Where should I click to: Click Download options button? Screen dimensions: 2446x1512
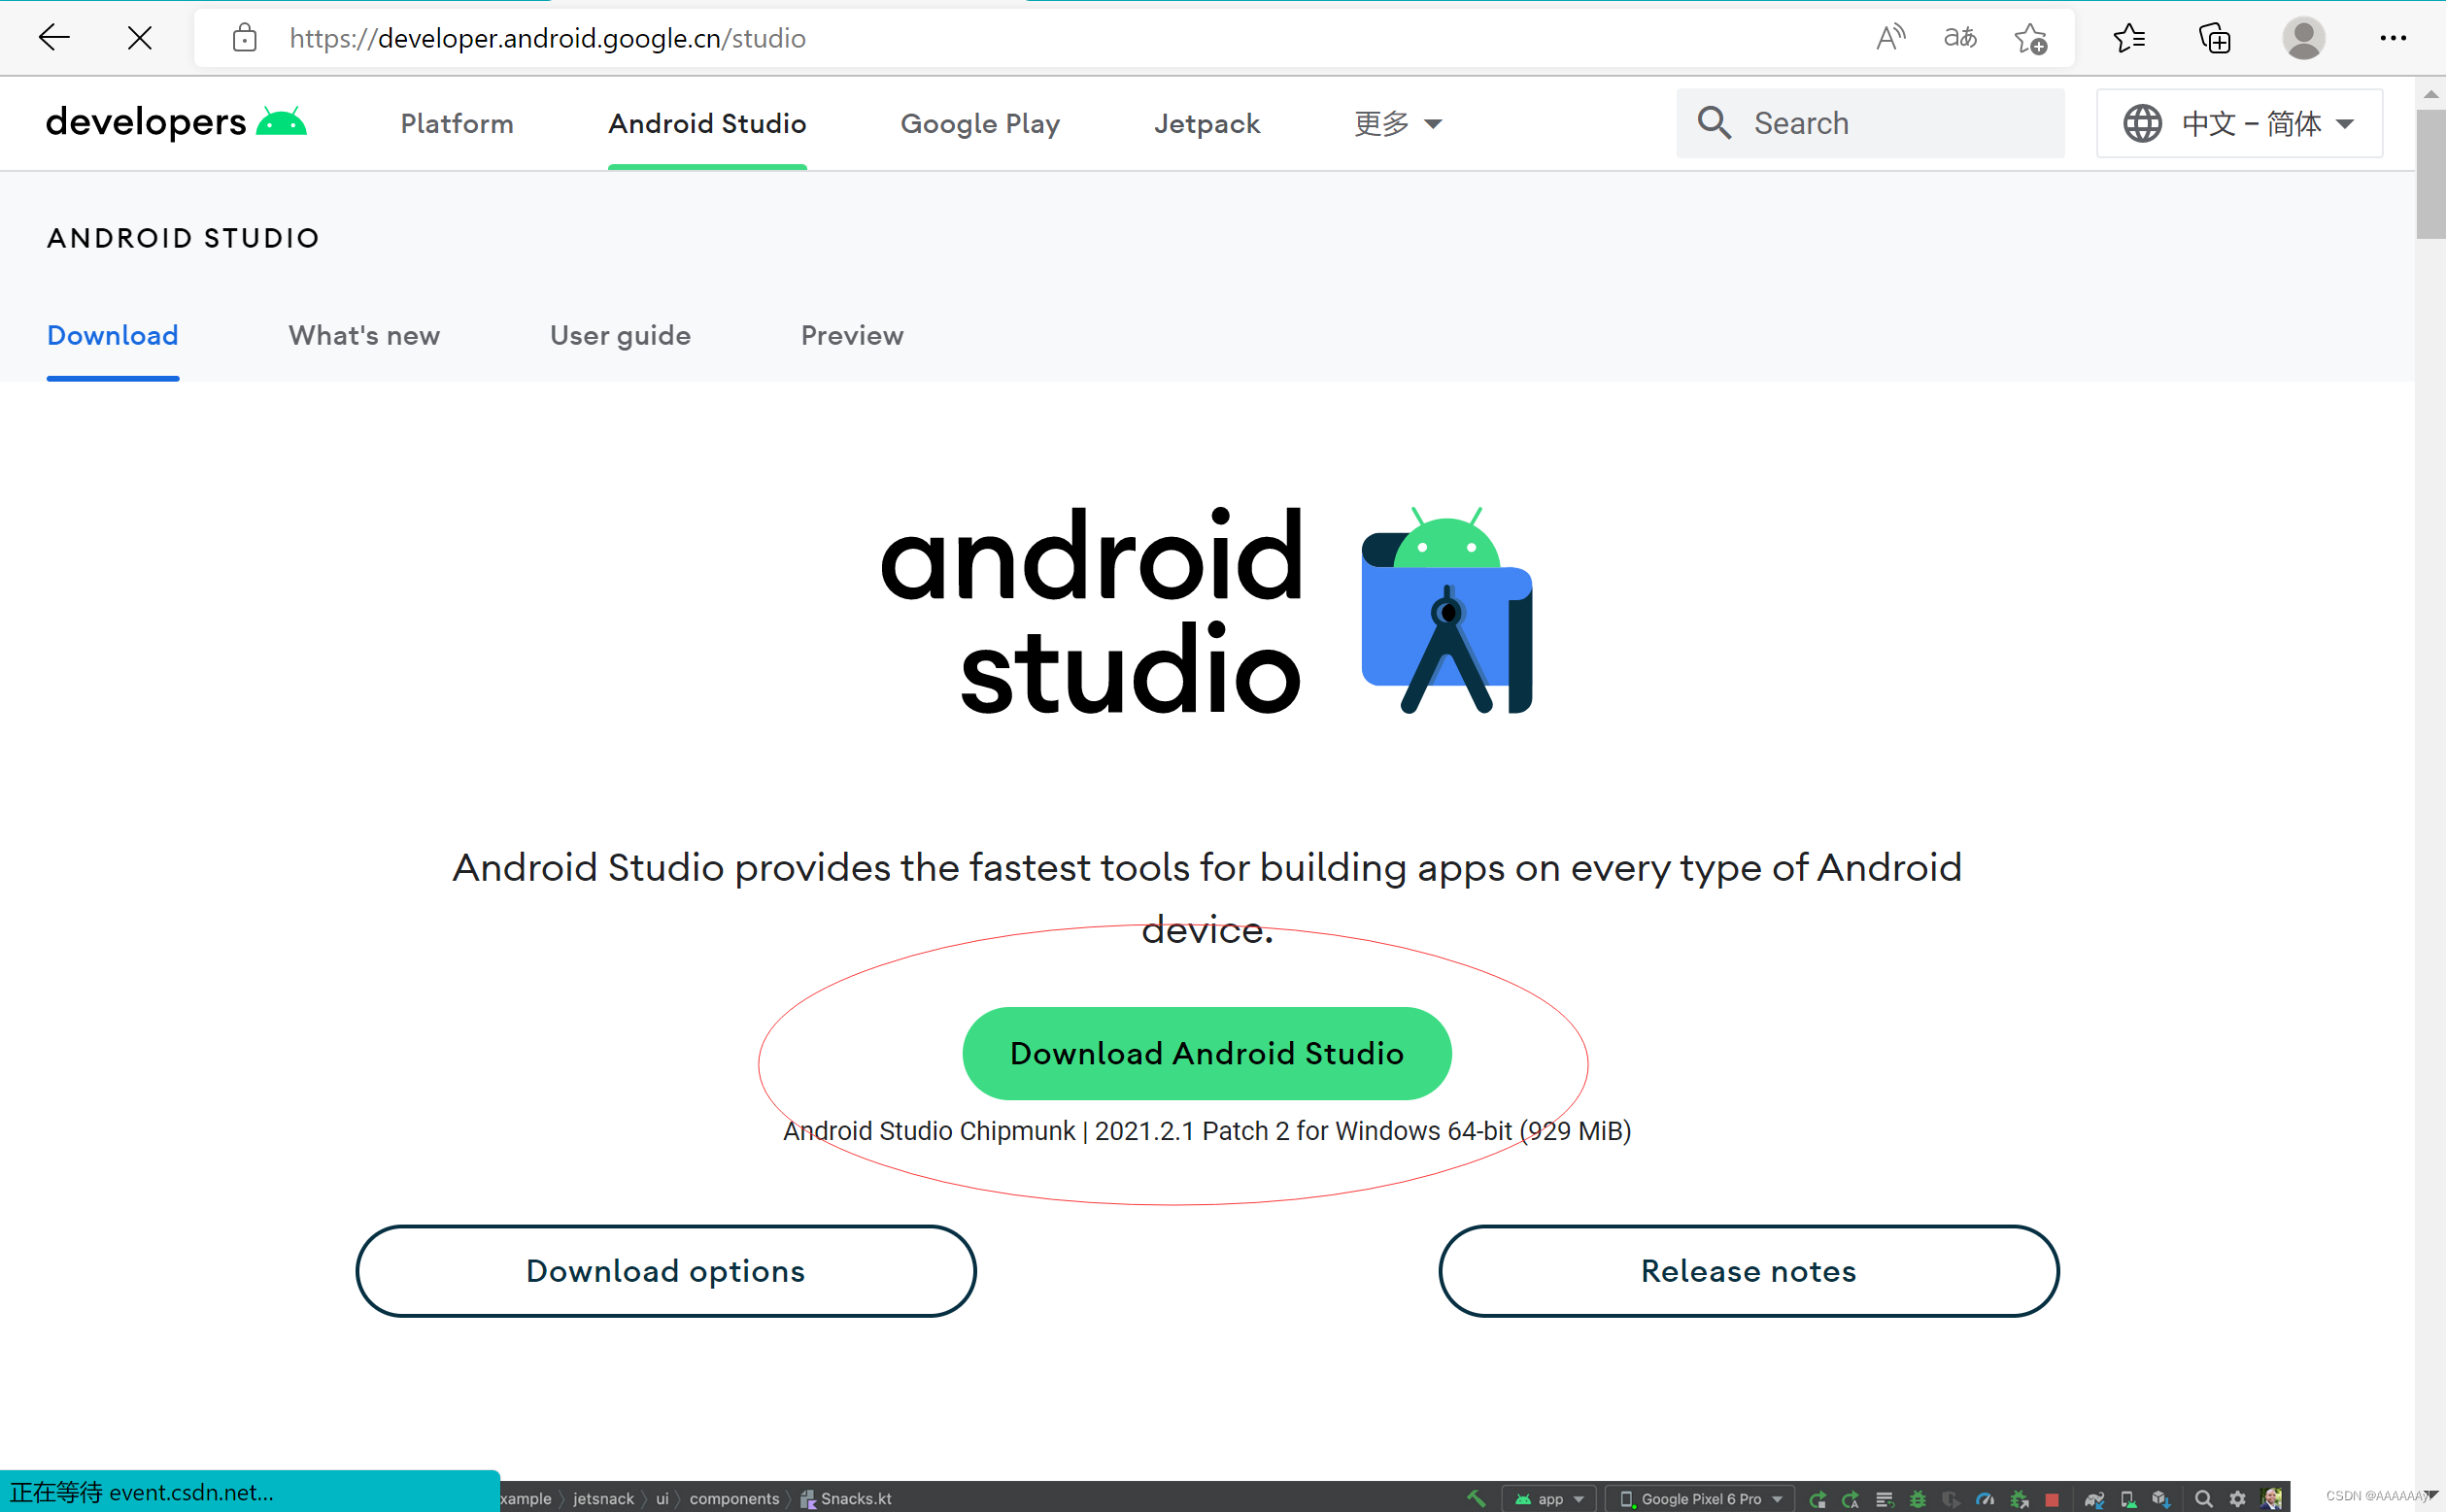point(666,1271)
